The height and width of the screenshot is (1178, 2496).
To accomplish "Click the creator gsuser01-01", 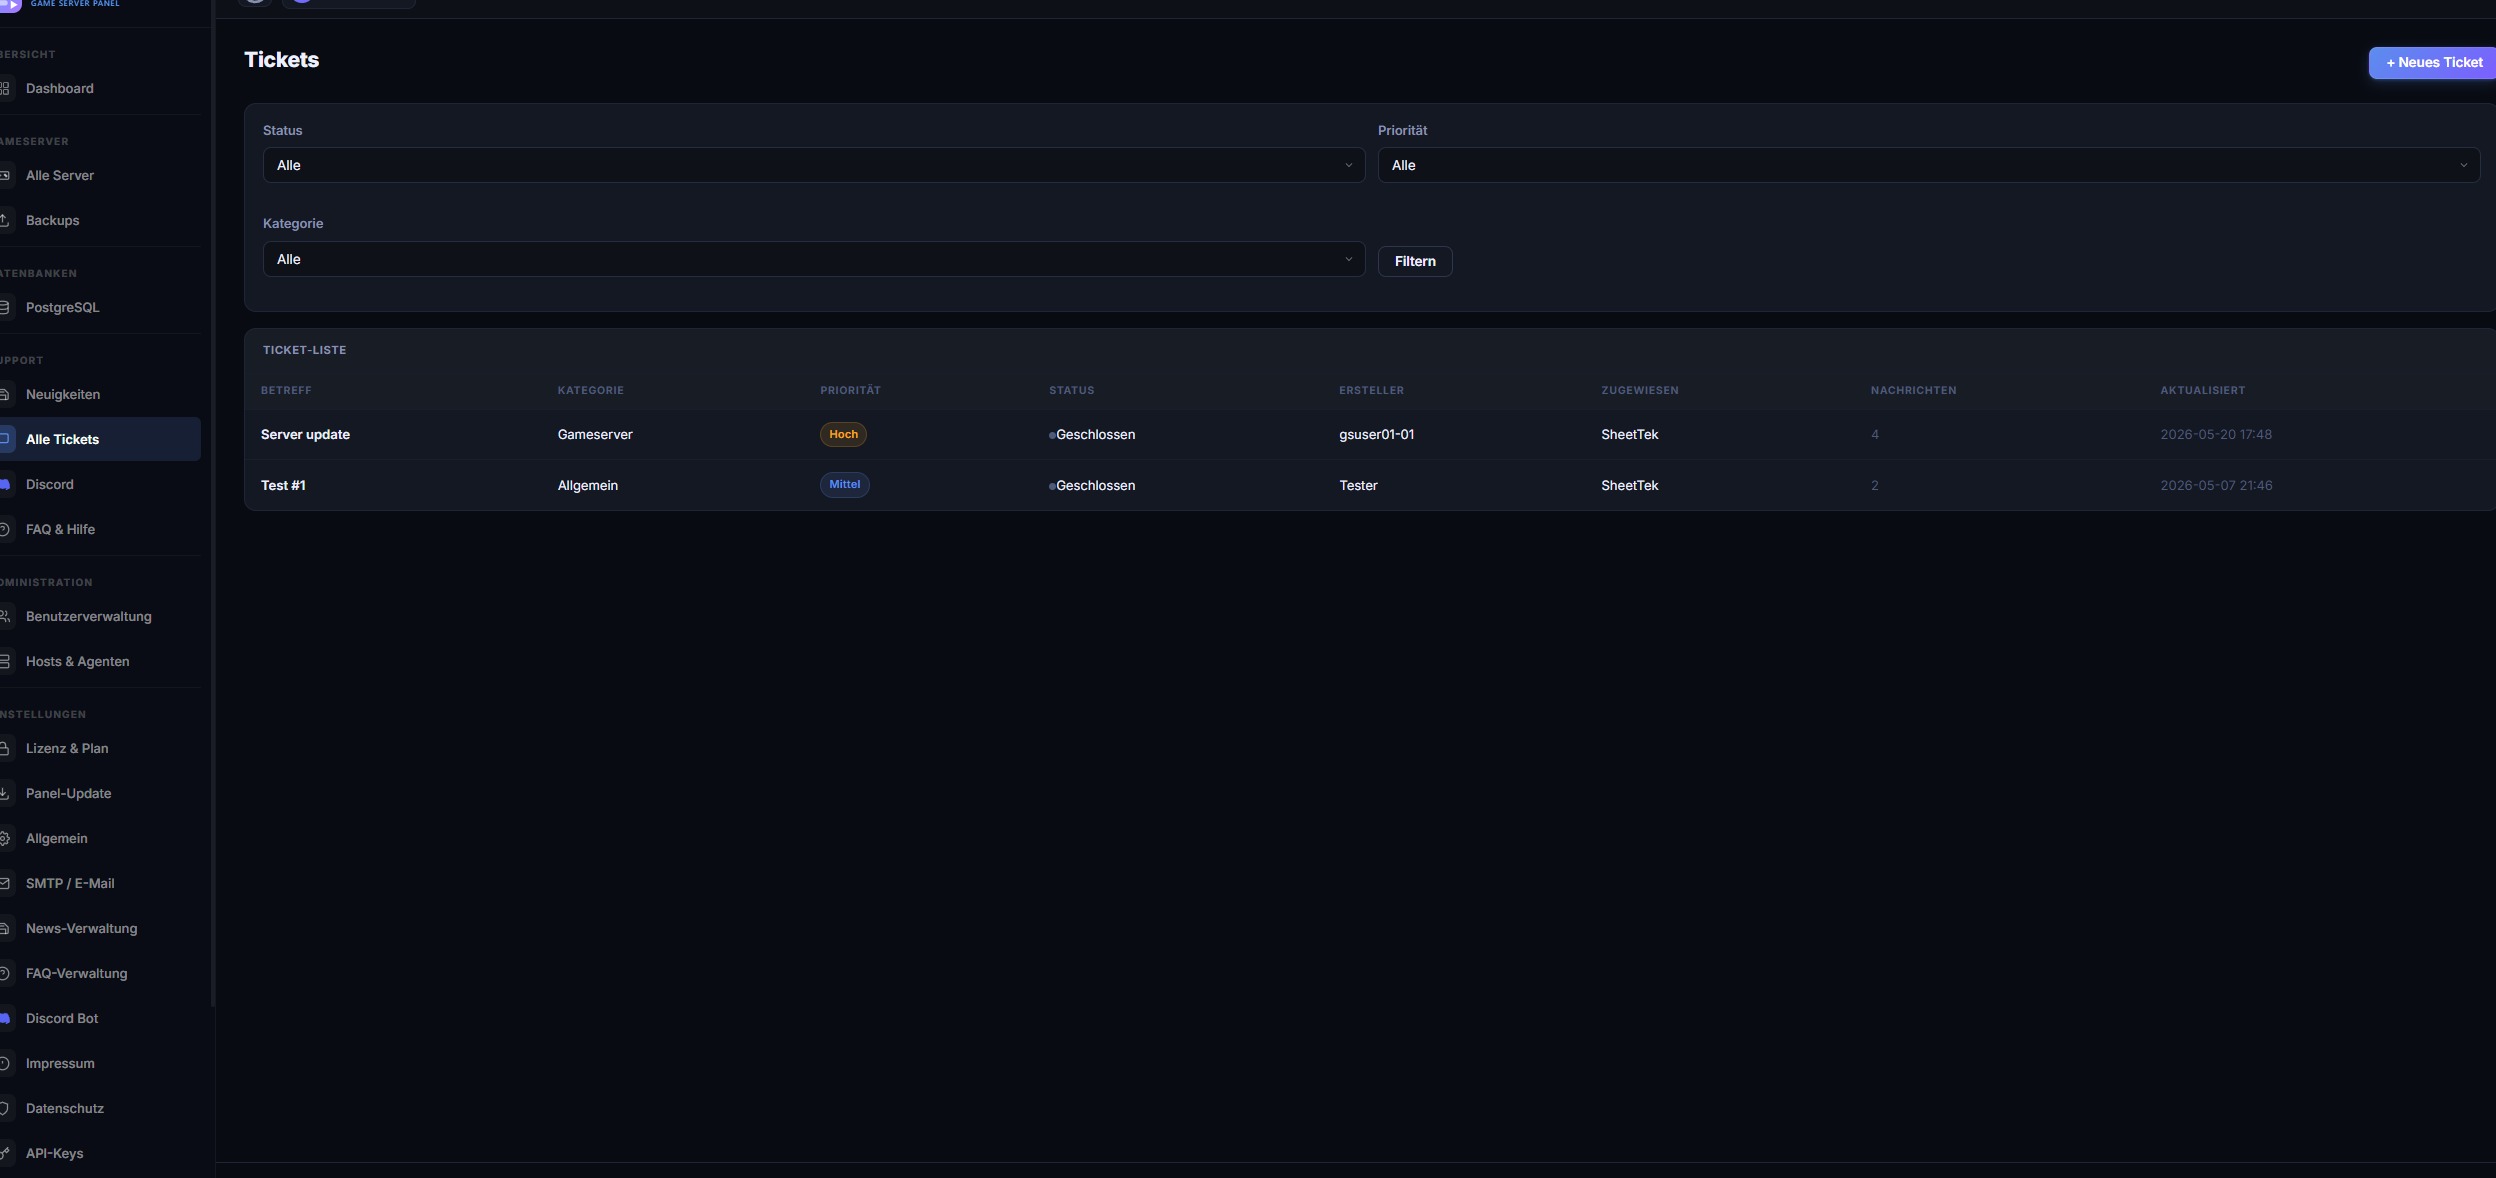I will coord(1376,435).
